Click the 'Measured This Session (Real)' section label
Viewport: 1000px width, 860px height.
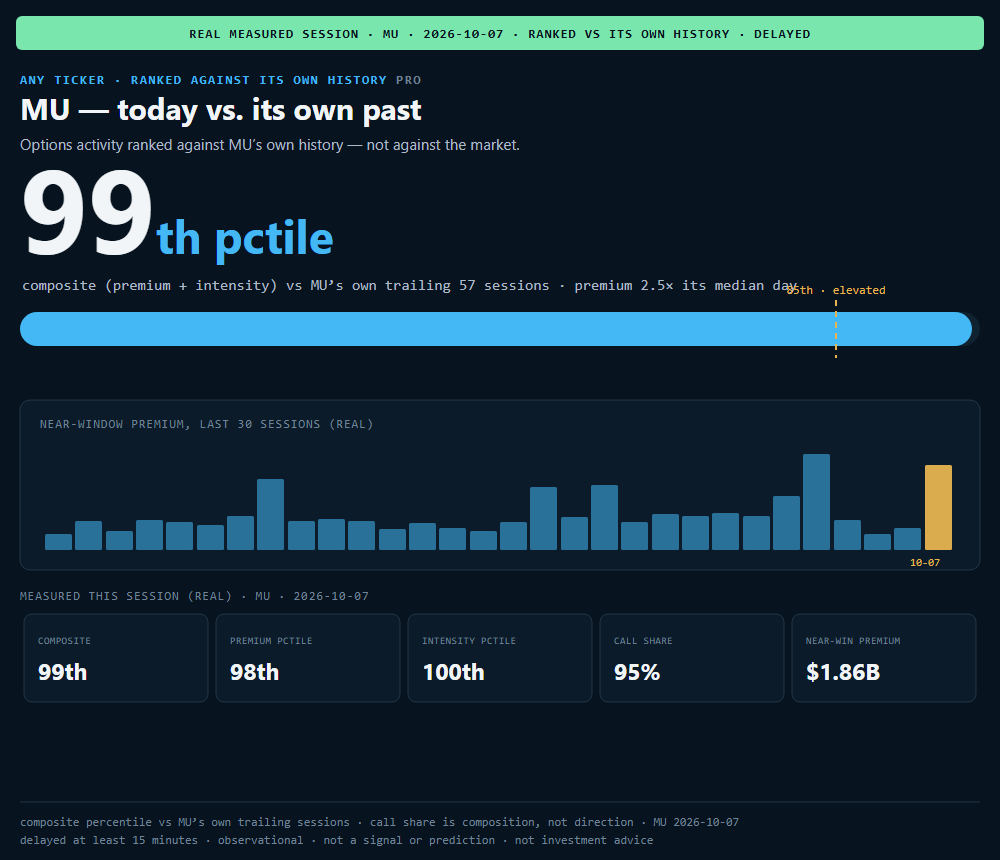click(x=195, y=597)
